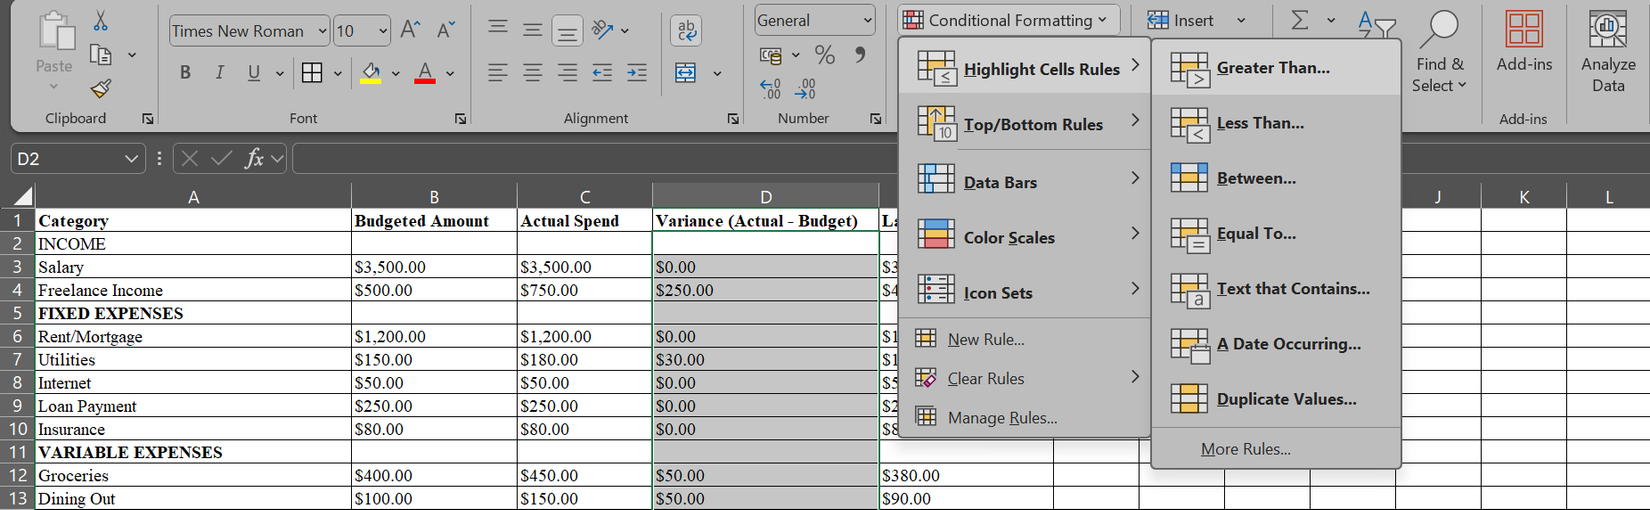Center text horizontally in the cell
The height and width of the screenshot is (510, 1650).
(x=532, y=72)
